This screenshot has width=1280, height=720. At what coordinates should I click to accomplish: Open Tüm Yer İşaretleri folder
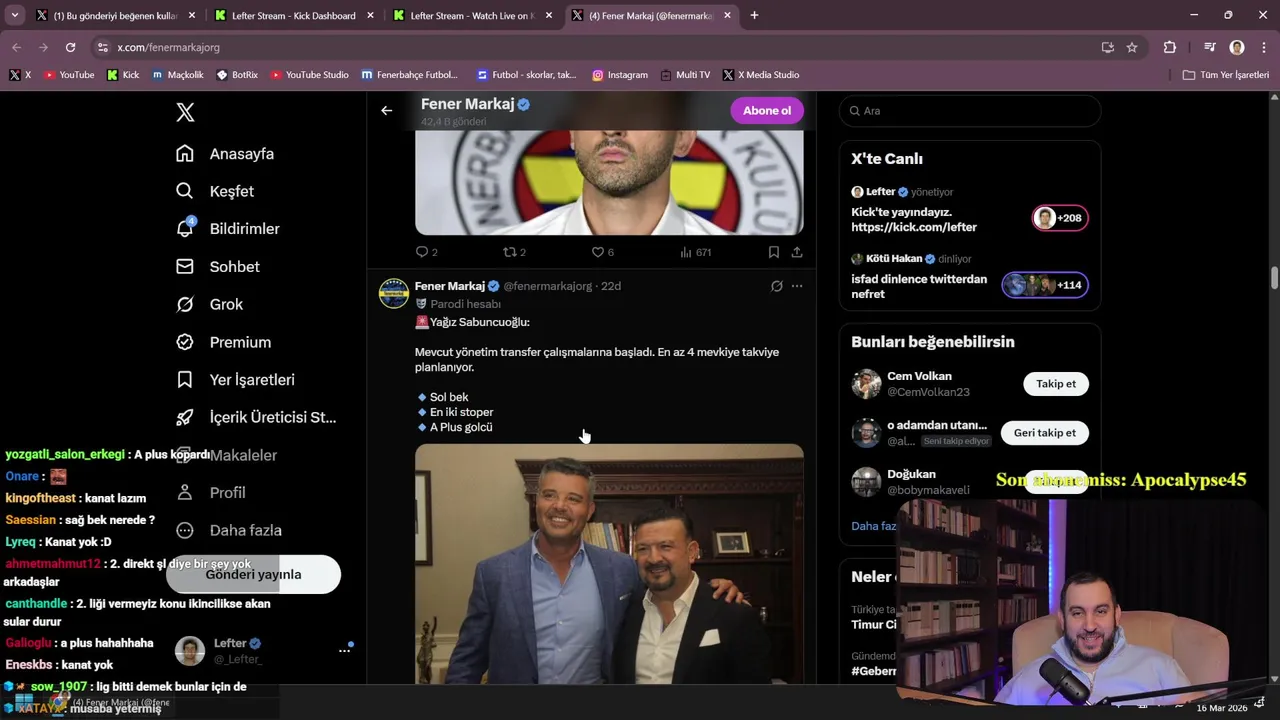(x=1226, y=75)
